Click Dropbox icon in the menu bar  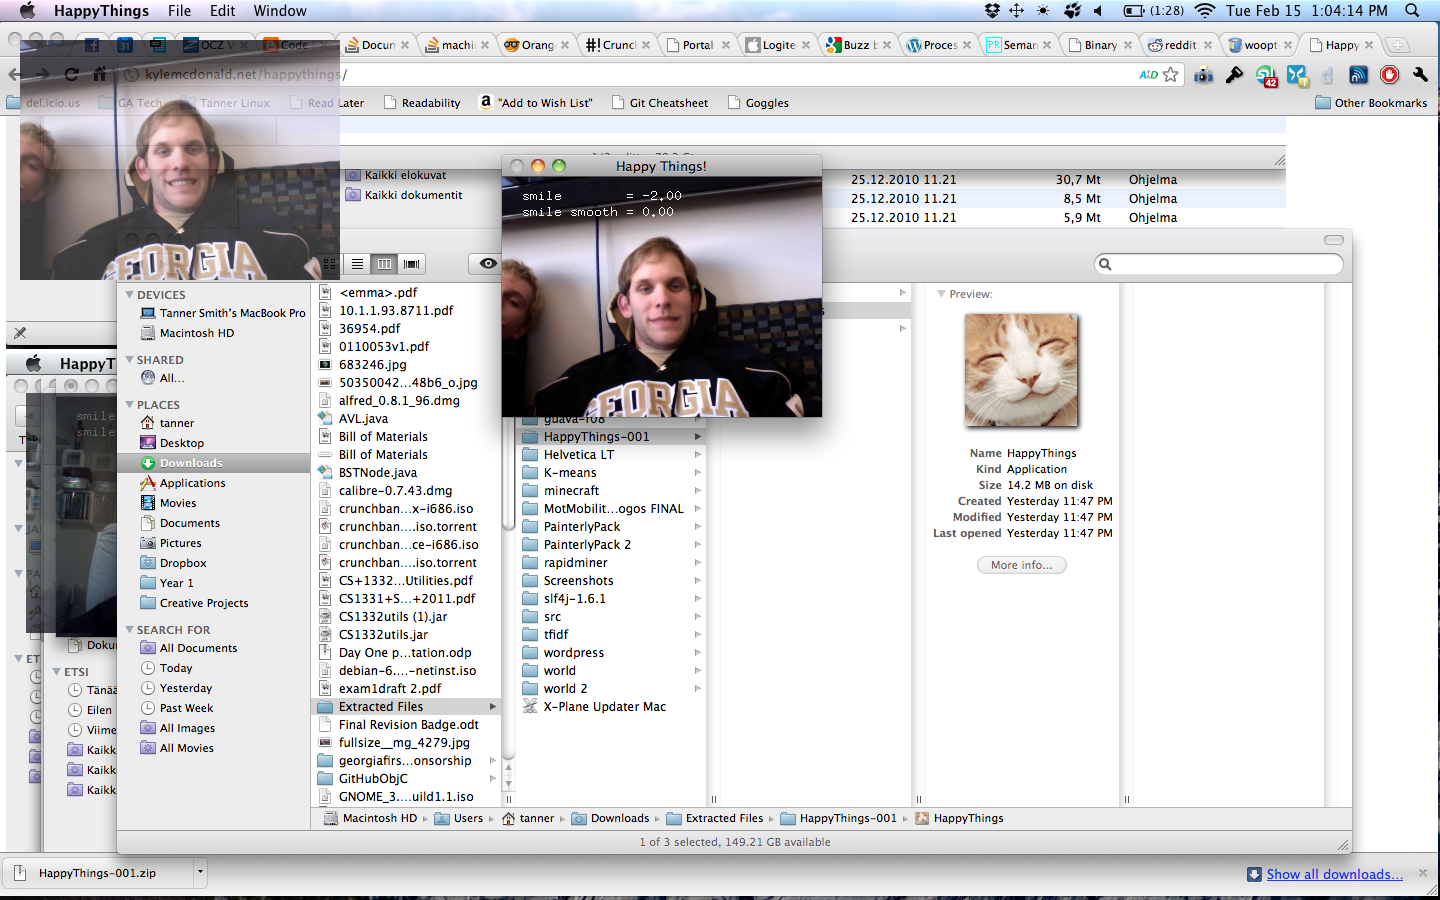(x=992, y=11)
